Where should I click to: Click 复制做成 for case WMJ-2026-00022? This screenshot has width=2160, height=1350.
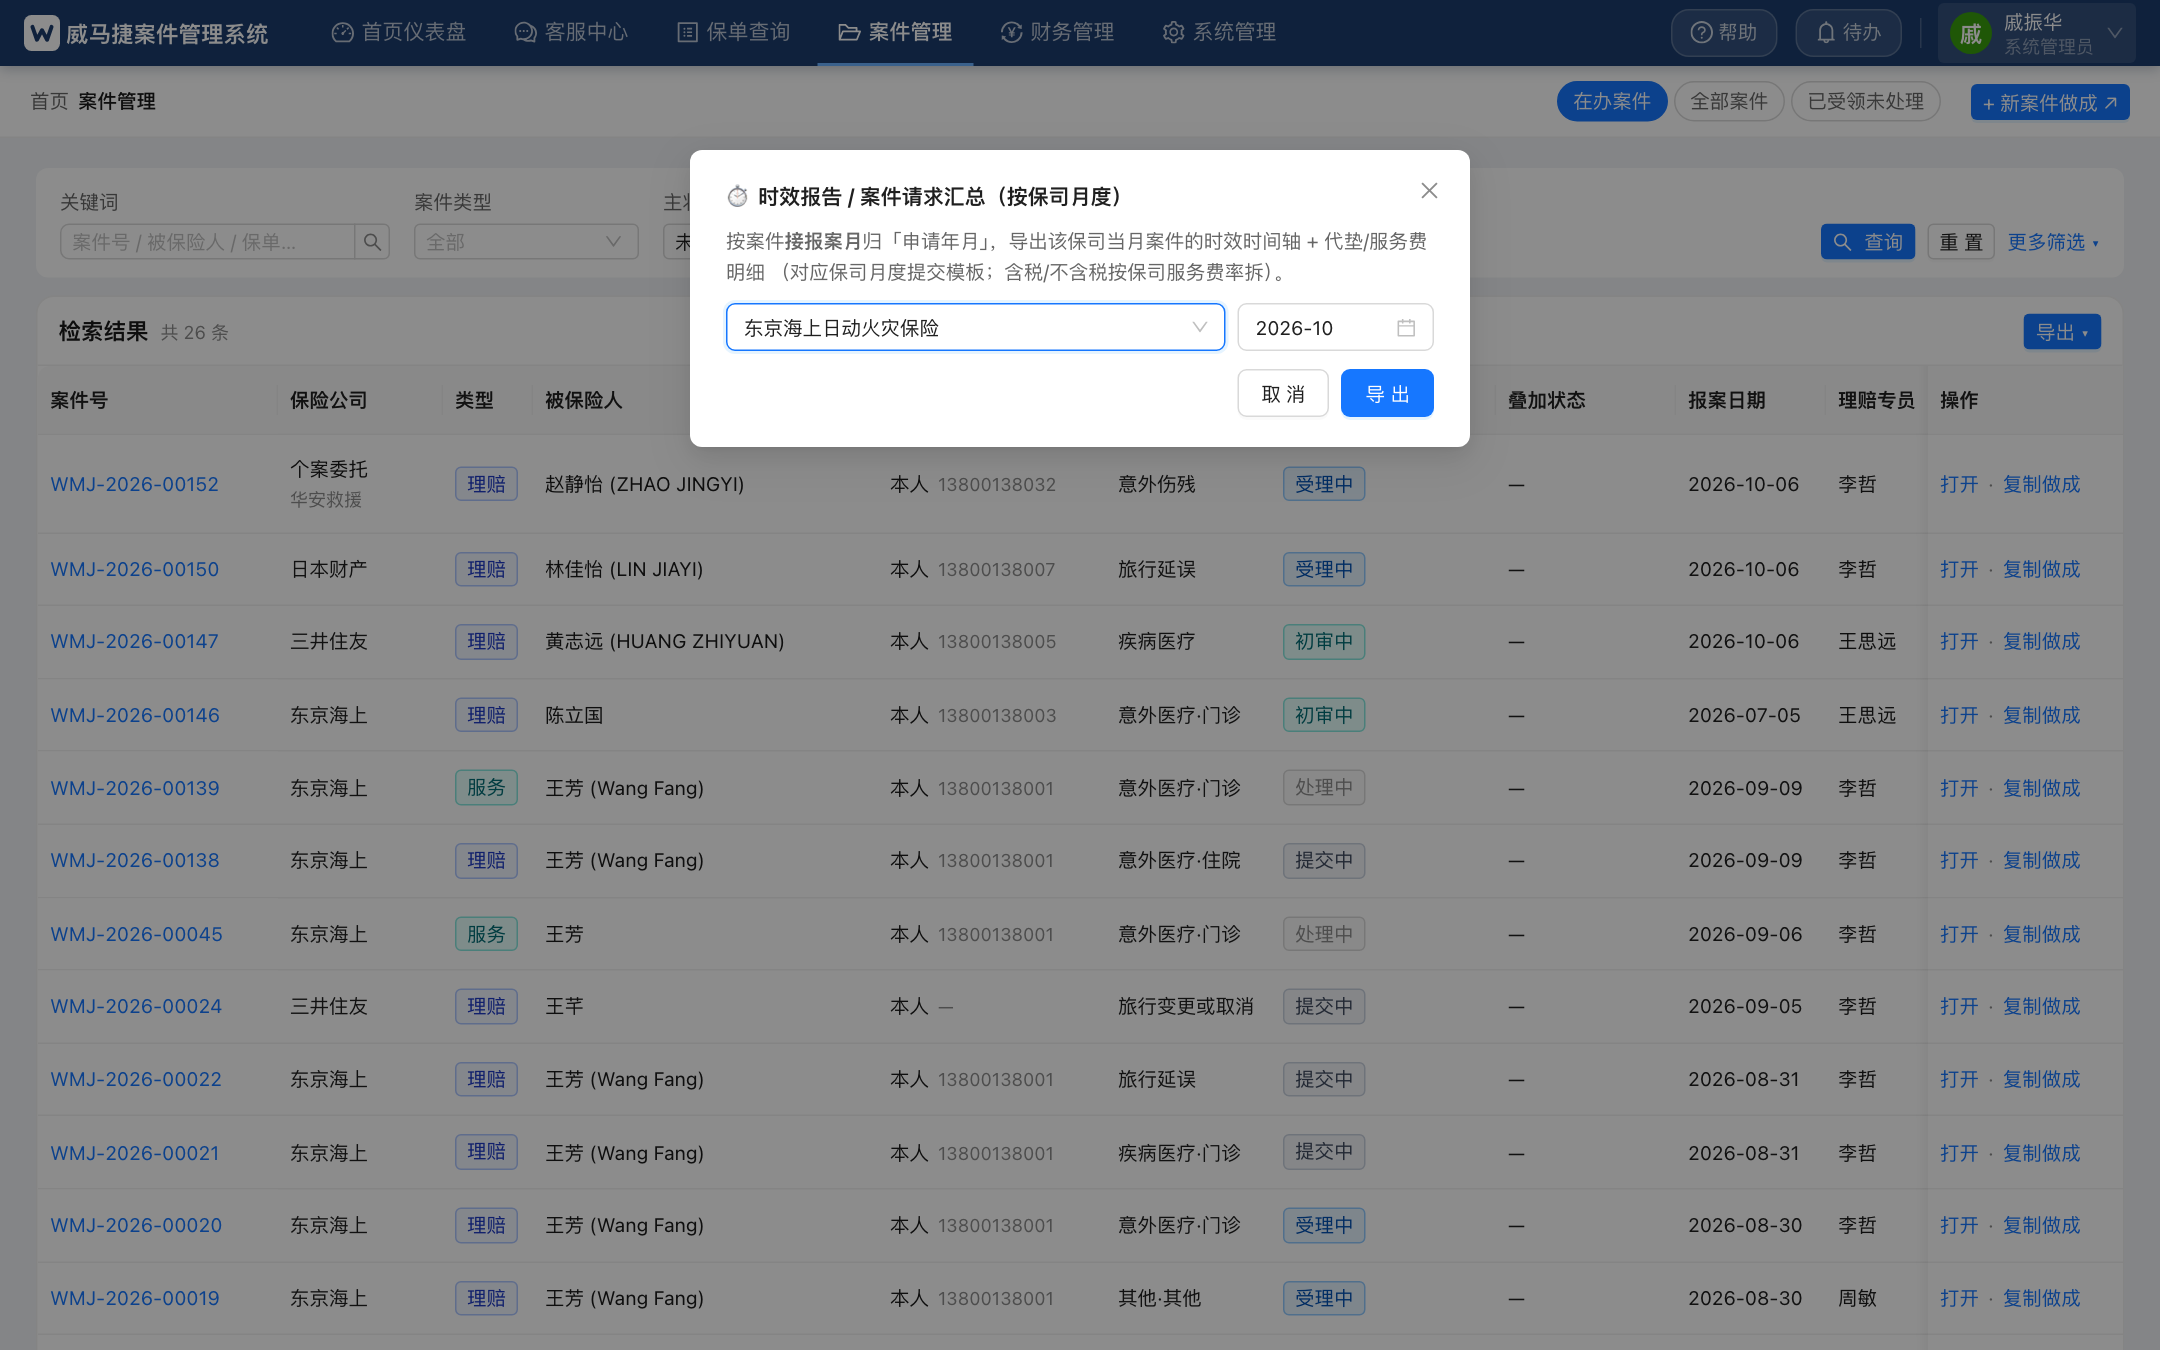pos(2041,1079)
